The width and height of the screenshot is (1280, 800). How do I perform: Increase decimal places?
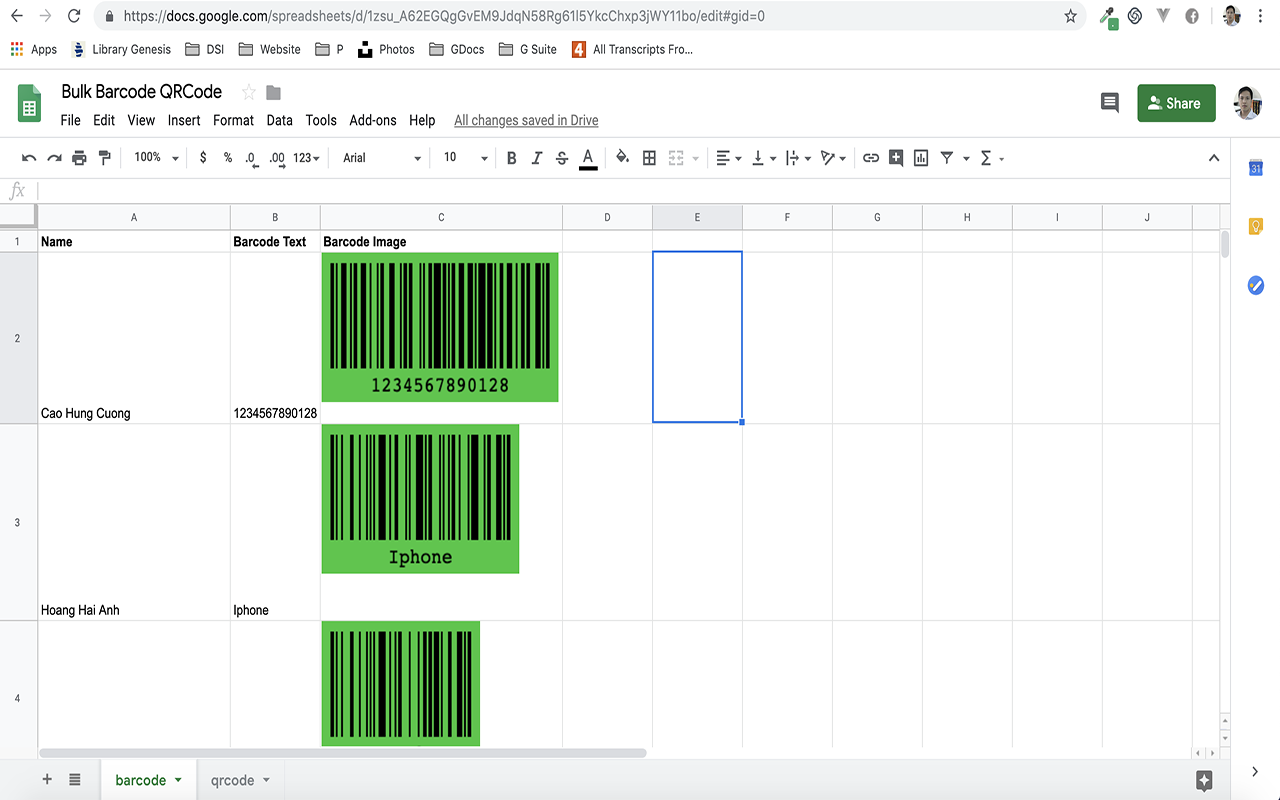(278, 158)
